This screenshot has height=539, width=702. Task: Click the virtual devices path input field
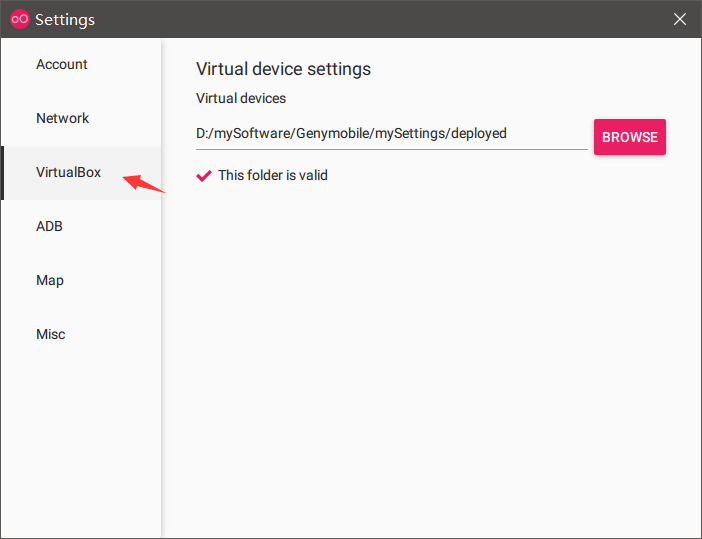tap(392, 134)
